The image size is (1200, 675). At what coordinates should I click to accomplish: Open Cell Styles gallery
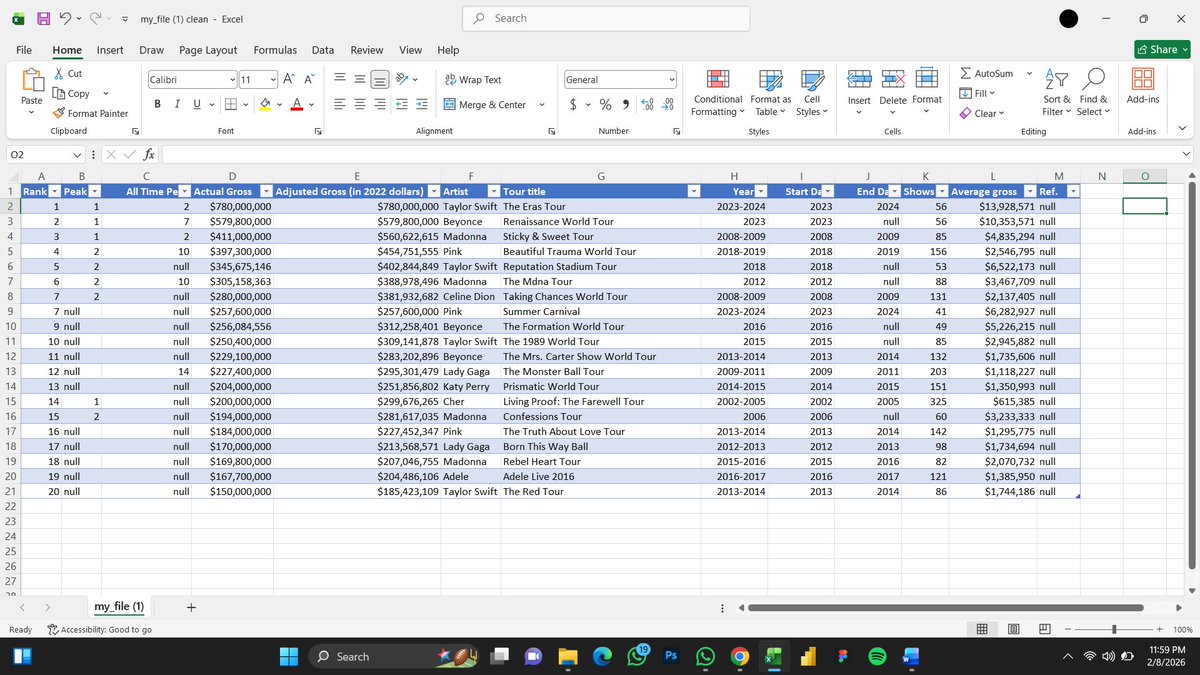(812, 93)
